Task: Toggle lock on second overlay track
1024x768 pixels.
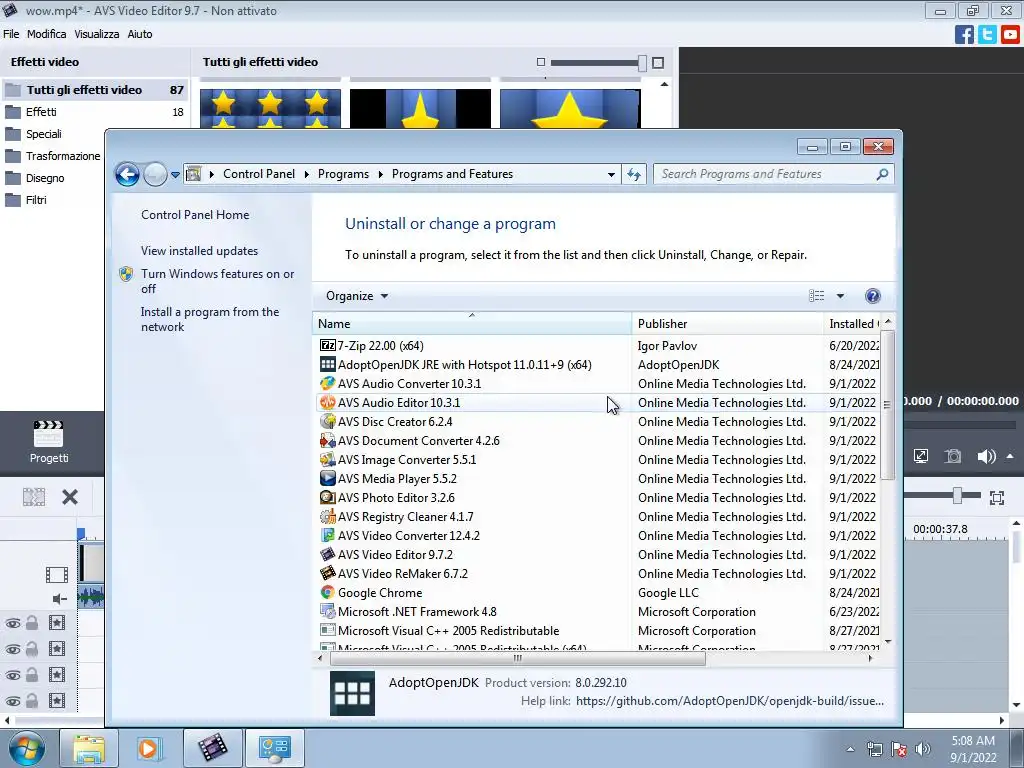Action: [31, 649]
